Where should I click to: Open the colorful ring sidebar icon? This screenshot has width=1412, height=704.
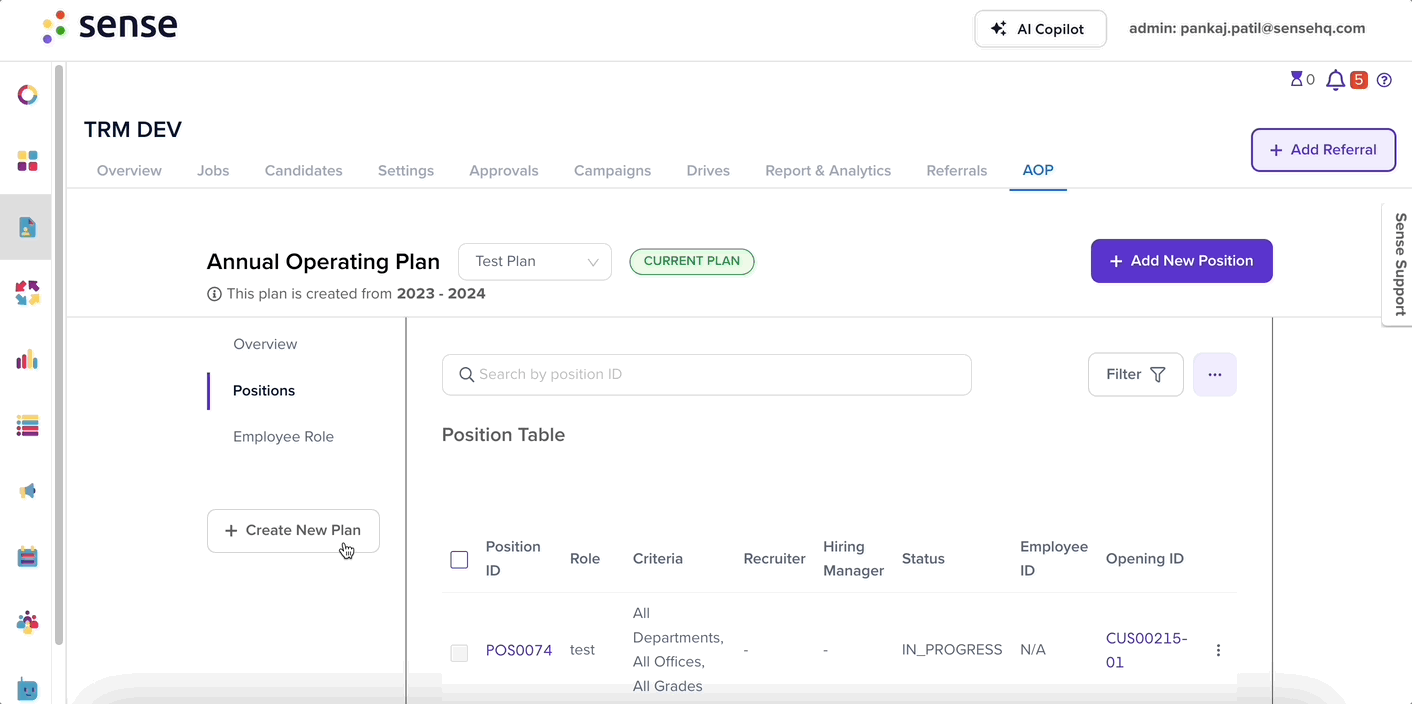[x=28, y=95]
